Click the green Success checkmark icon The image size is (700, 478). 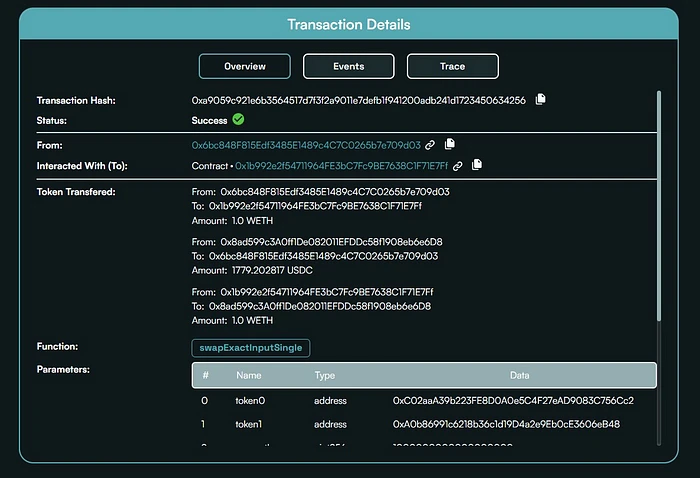point(238,120)
